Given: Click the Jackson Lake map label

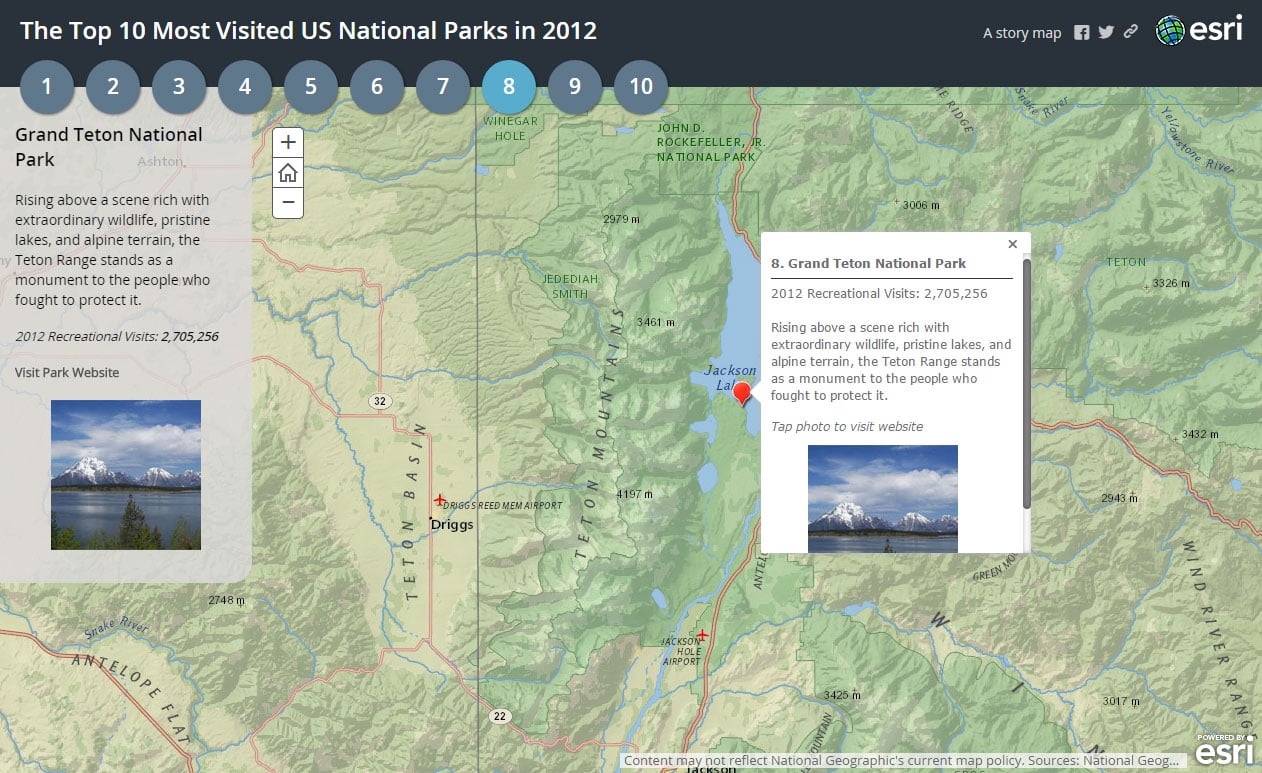Looking at the screenshot, I should tap(729, 377).
